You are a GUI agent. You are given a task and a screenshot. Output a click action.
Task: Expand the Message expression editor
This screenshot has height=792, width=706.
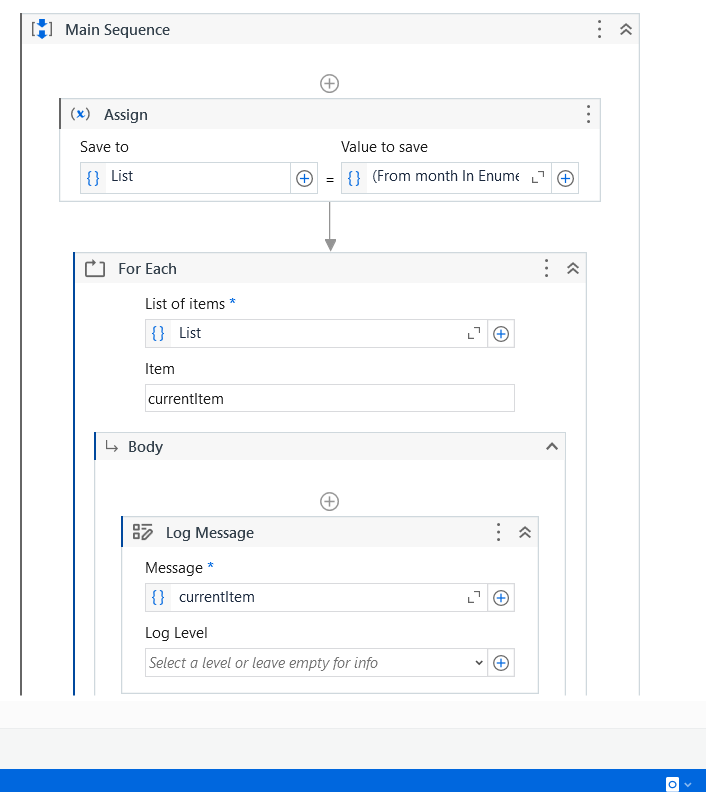(474, 597)
